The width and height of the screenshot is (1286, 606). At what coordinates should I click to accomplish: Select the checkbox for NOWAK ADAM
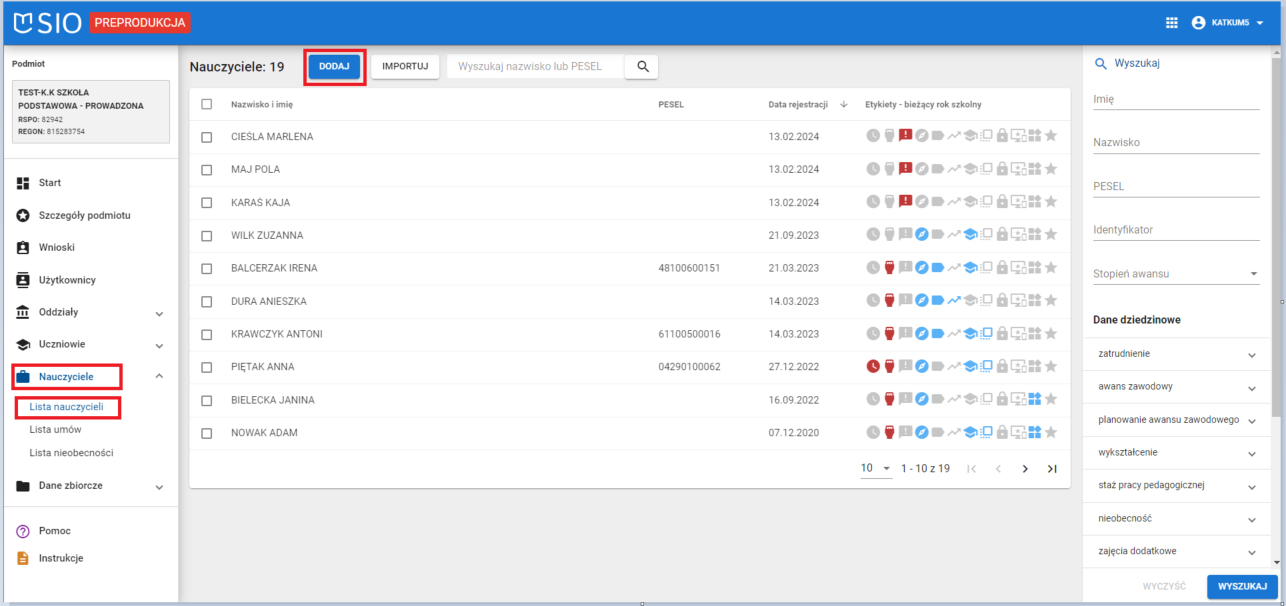[x=207, y=433]
